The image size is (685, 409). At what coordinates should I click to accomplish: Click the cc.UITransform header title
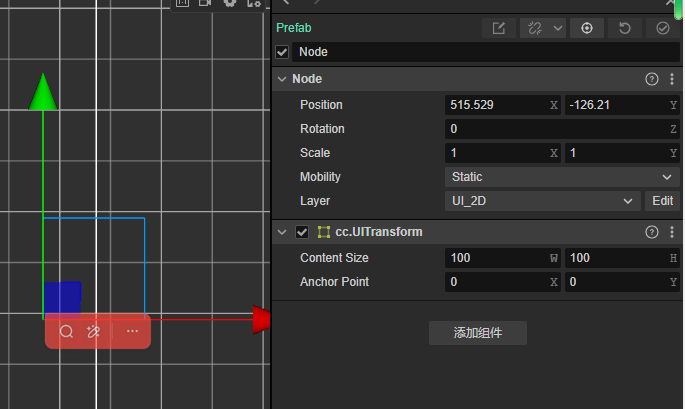(x=379, y=232)
